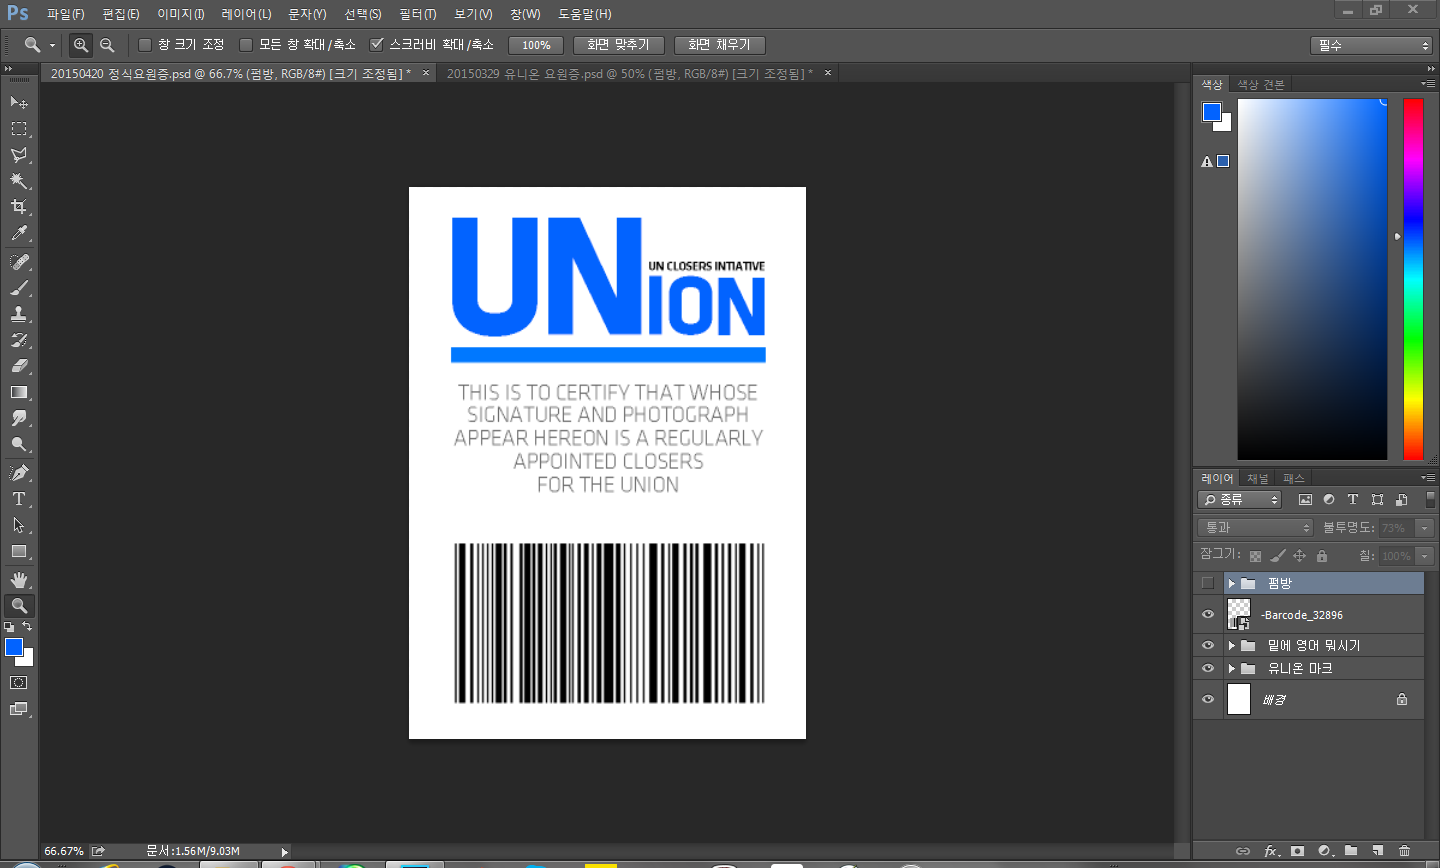Swap foreground and background colors
1440x868 pixels.
[28, 626]
